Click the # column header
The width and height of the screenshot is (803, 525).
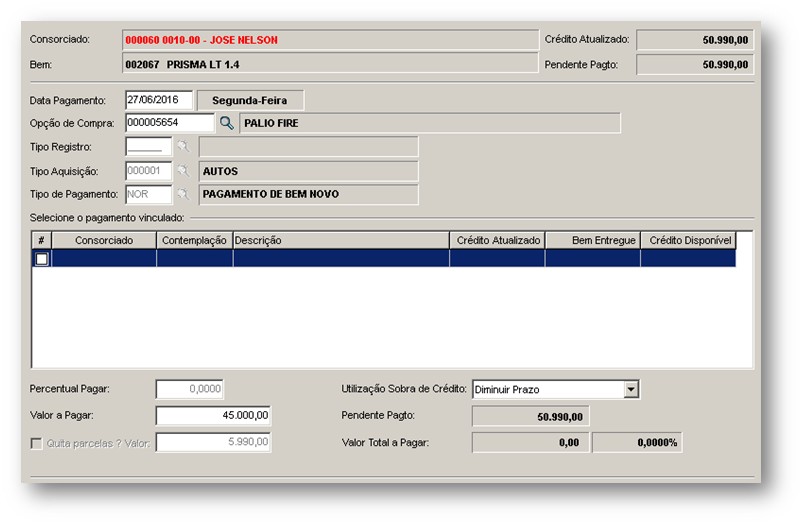pyautogui.click(x=41, y=240)
